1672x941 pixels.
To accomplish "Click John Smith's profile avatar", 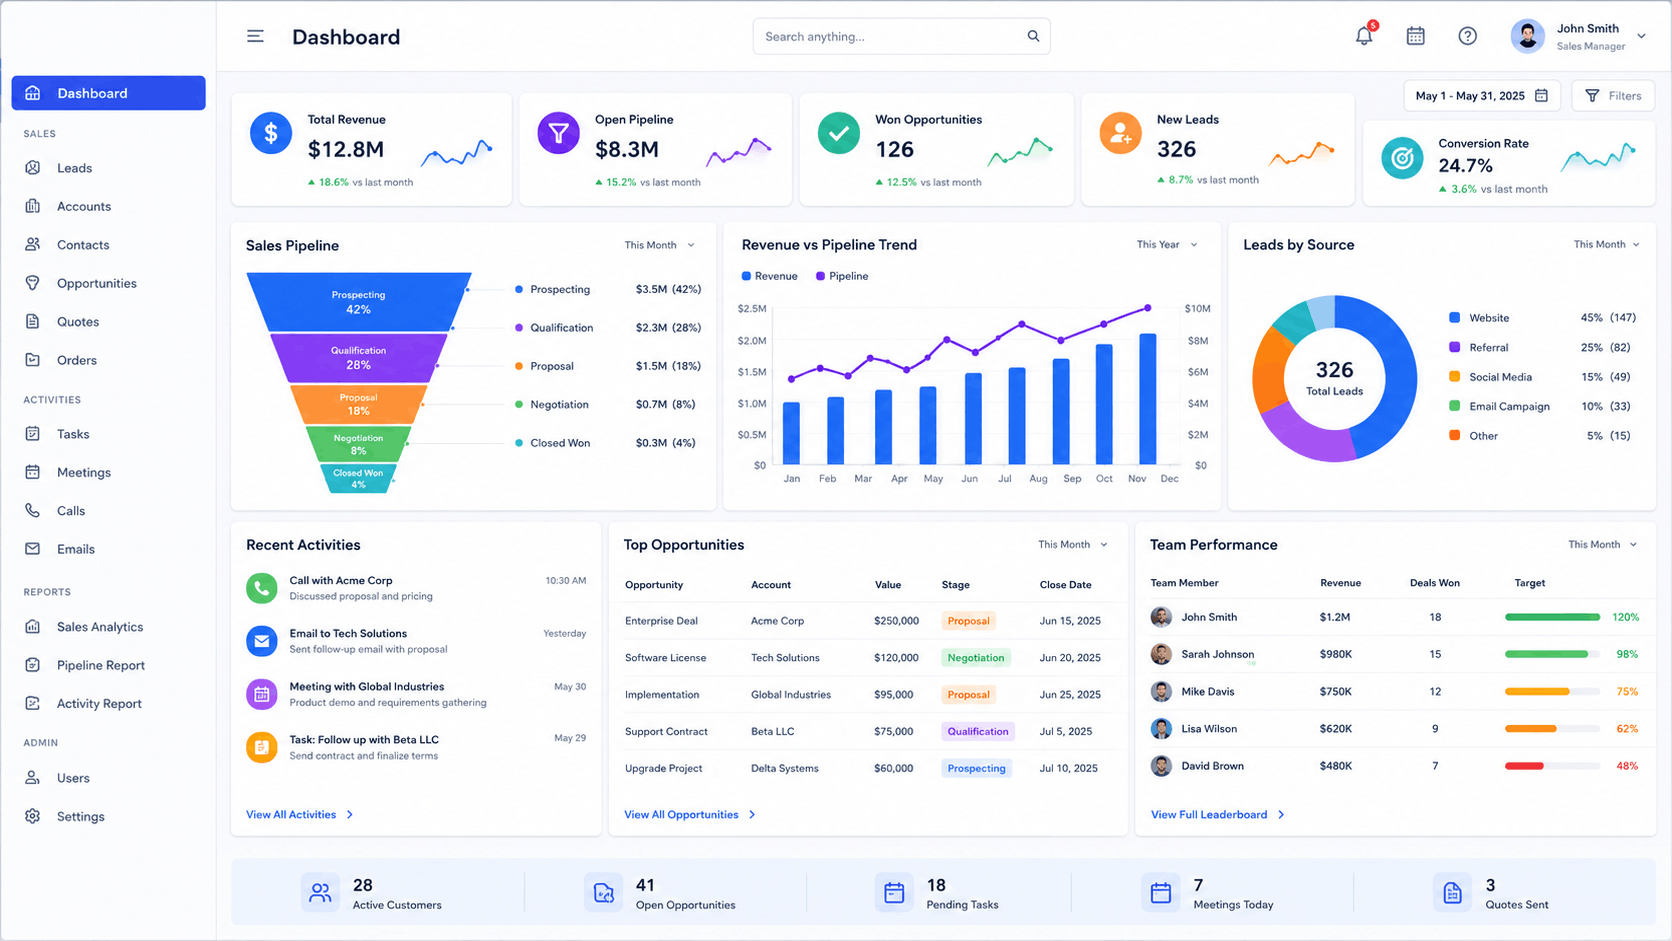I will (1527, 36).
